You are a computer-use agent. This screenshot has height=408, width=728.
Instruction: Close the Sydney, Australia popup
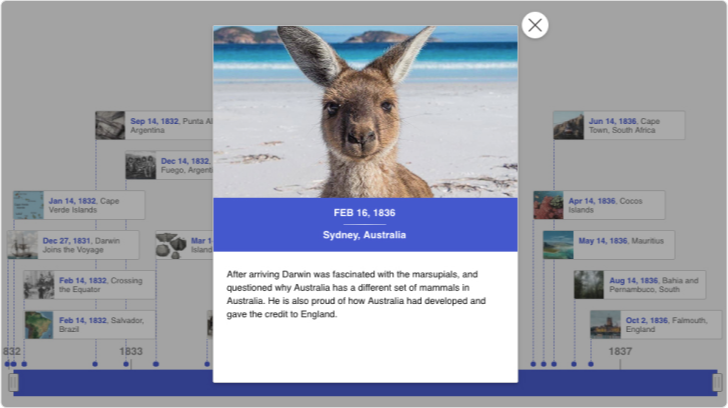click(535, 25)
